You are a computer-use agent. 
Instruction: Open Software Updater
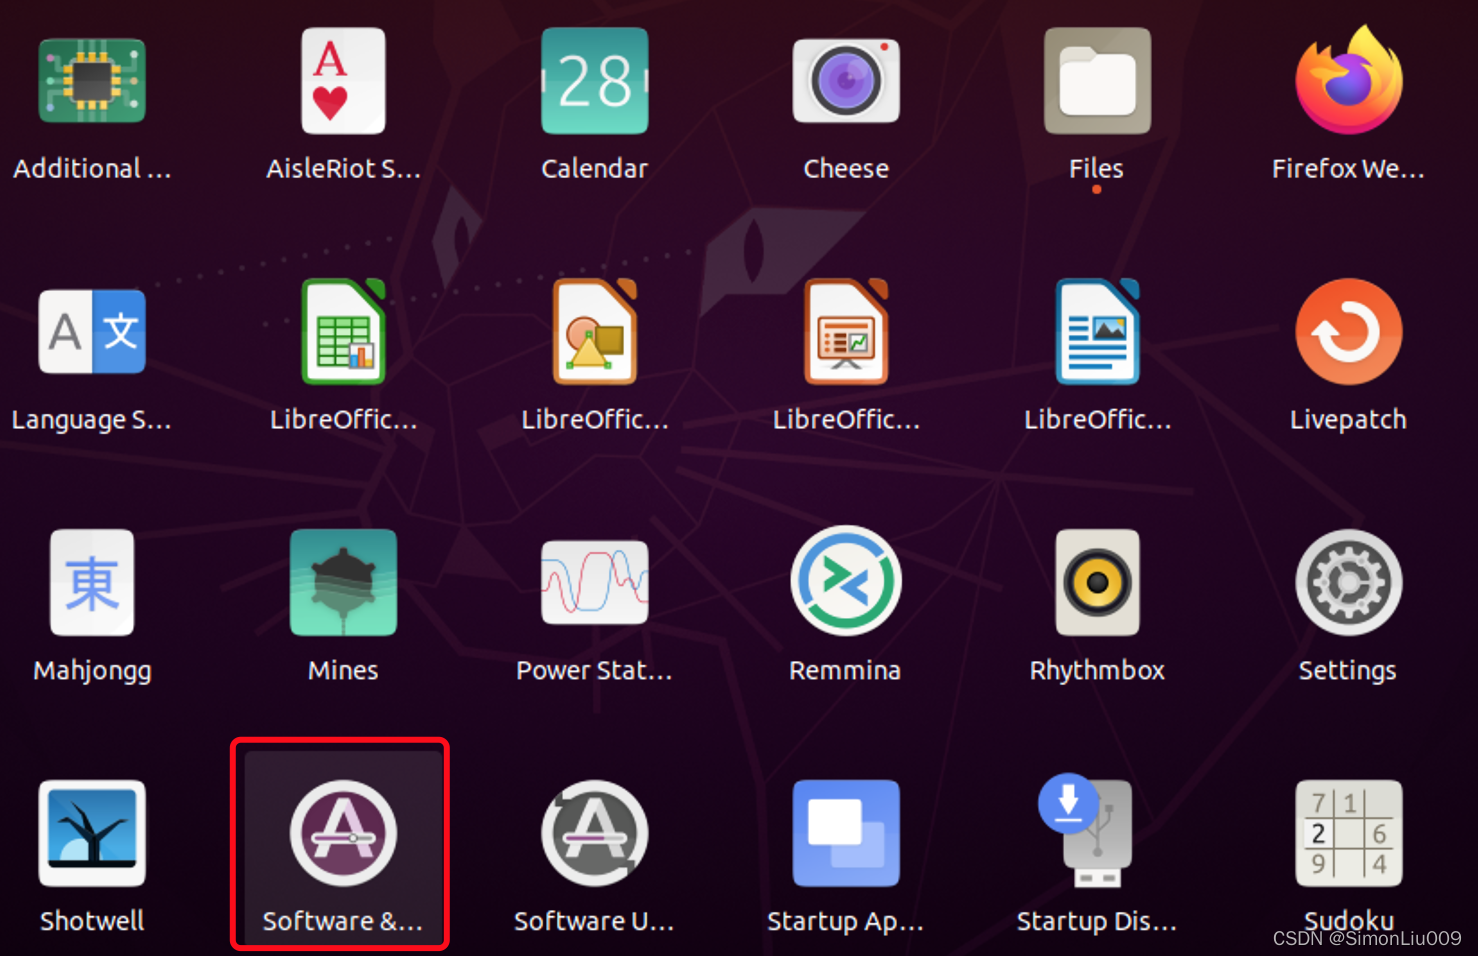click(x=595, y=834)
